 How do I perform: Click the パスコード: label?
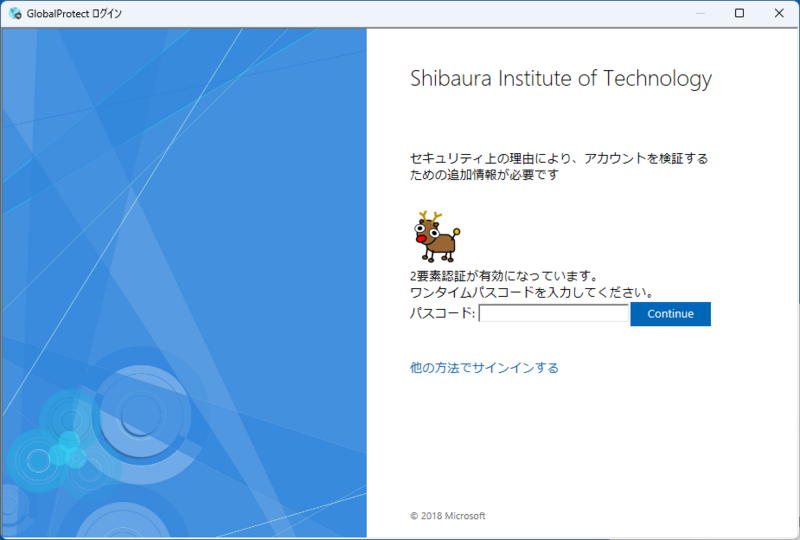(x=442, y=313)
